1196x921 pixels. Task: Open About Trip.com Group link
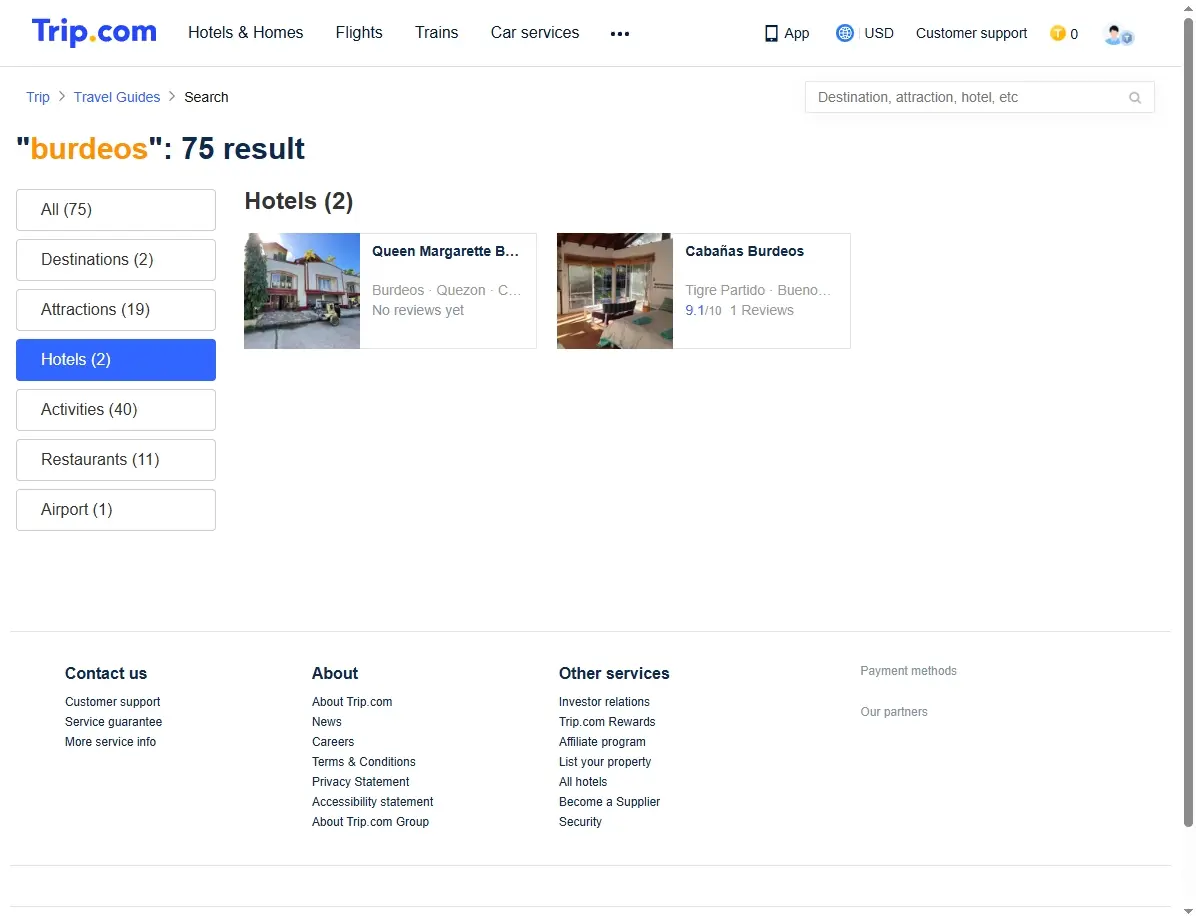(371, 822)
